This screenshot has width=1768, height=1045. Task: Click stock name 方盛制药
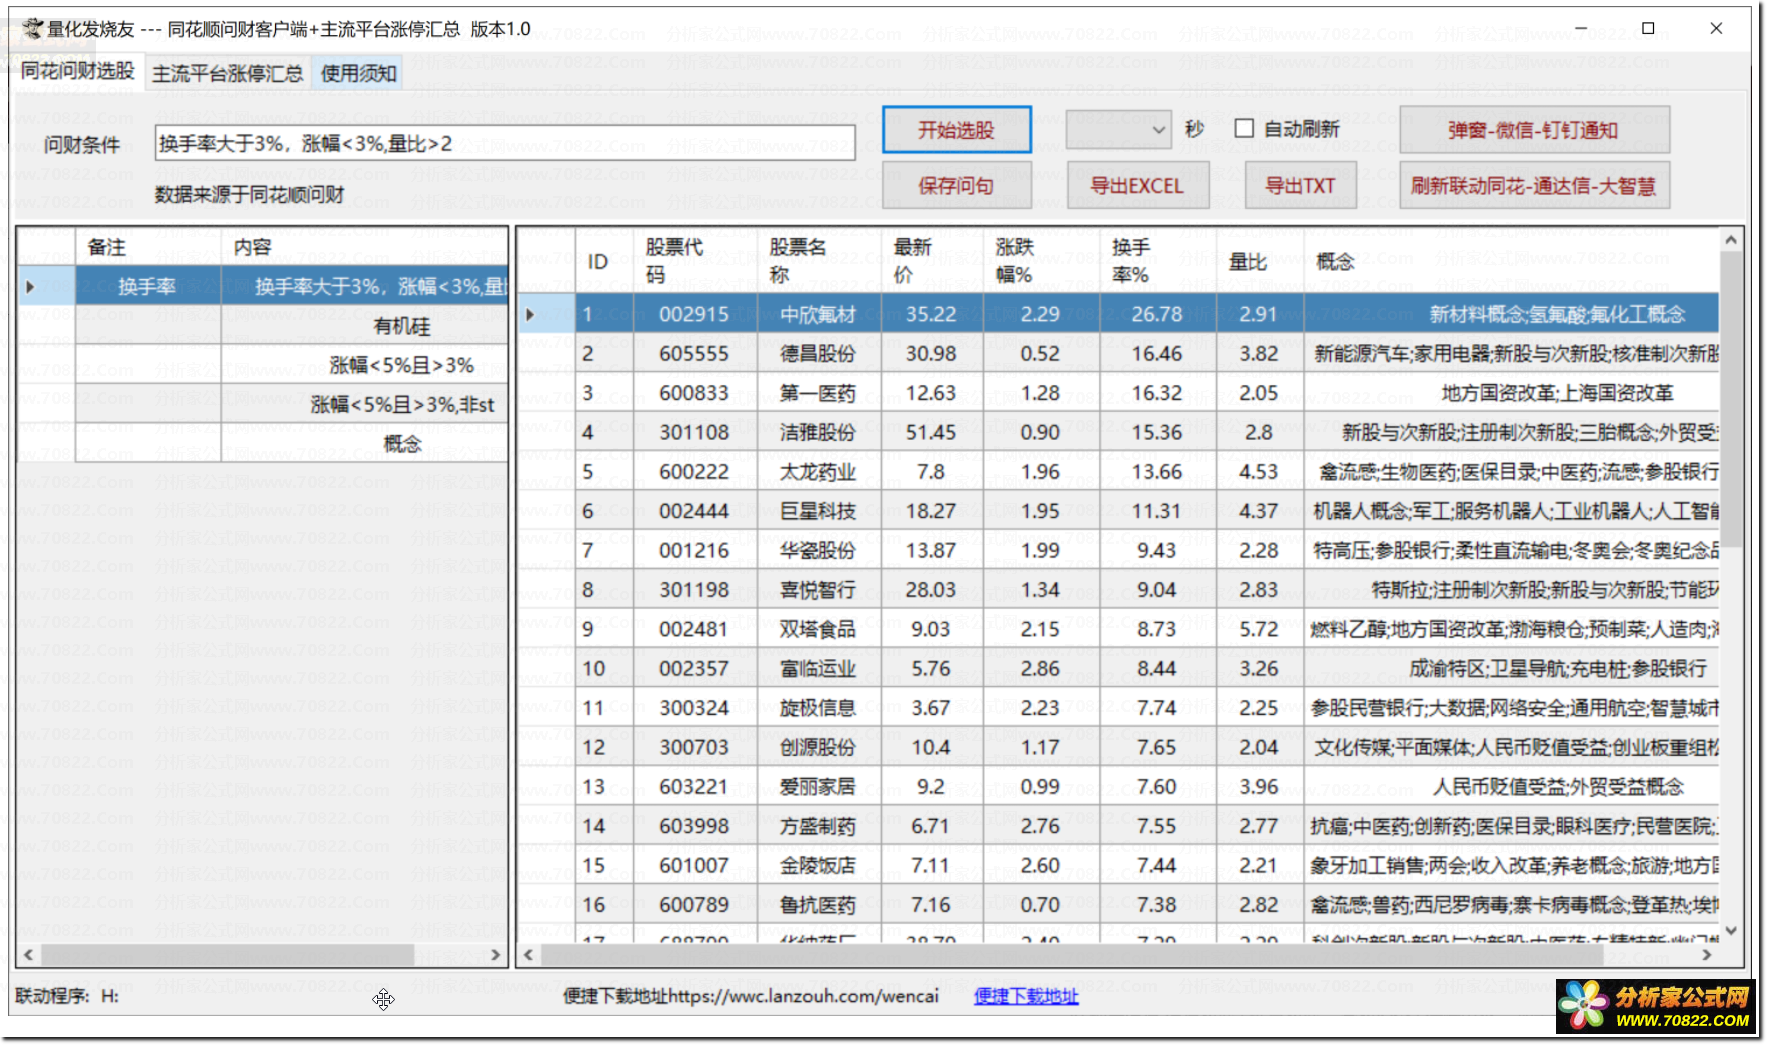click(x=818, y=826)
